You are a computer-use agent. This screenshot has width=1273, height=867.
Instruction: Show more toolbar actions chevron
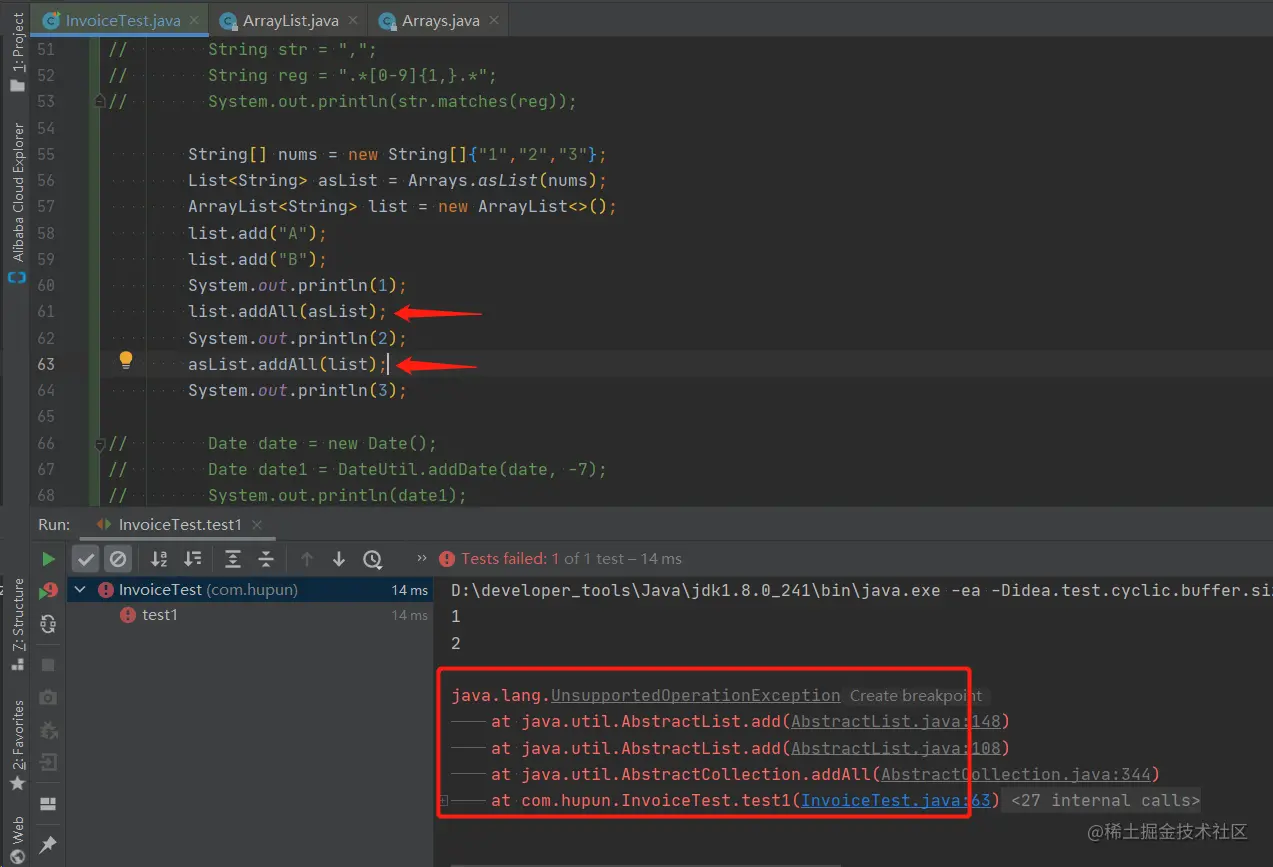(421, 558)
